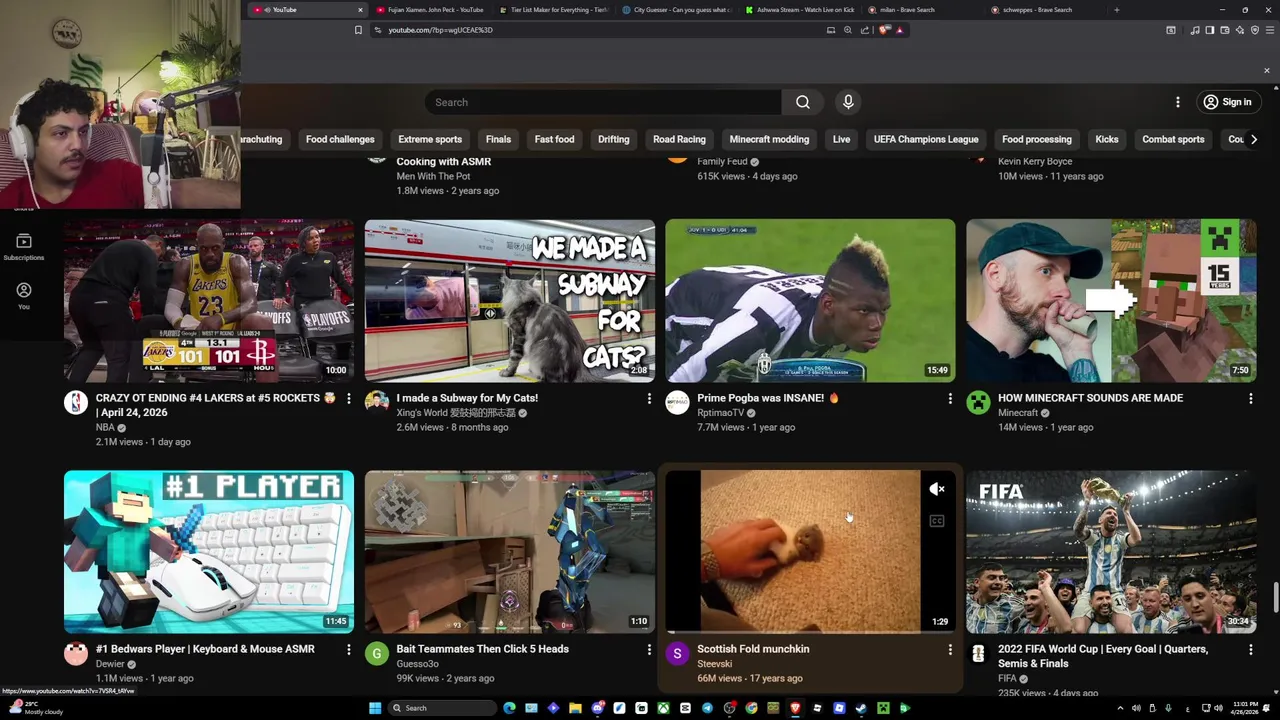Screen dimensions: 1280x720
Task: Open Windows Start menu
Action: [375, 708]
